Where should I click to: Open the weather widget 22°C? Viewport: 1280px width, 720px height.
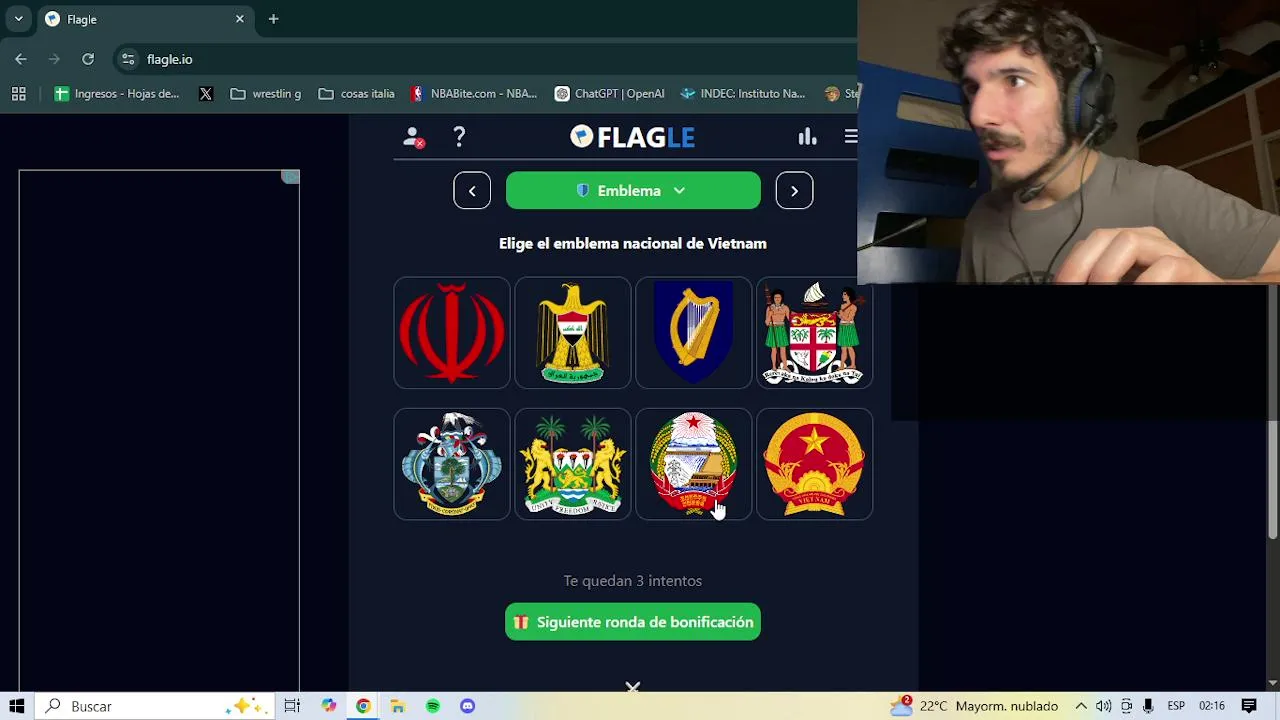tap(974, 706)
